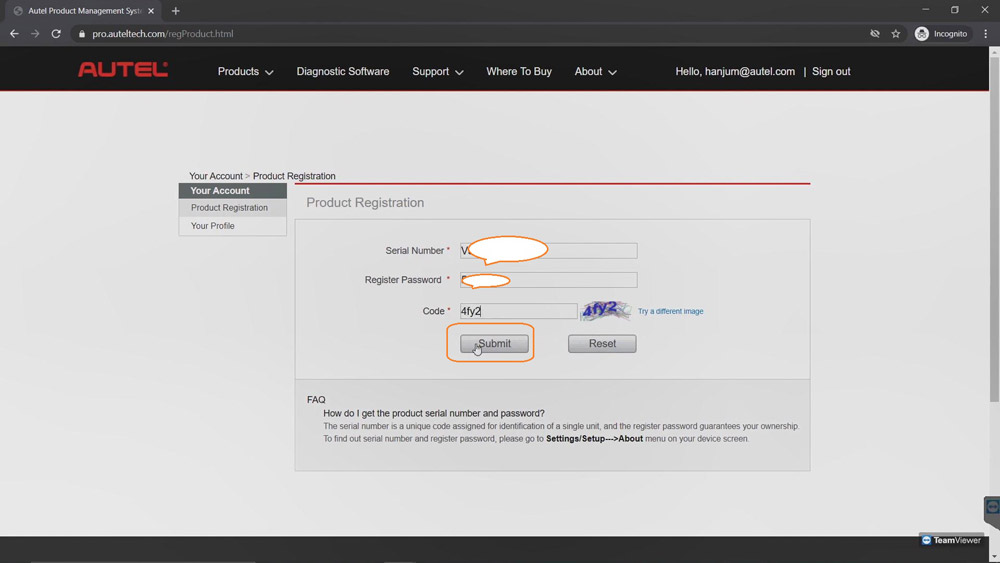Close the Autel Product Management tab
The width and height of the screenshot is (1000, 563).
151,11
